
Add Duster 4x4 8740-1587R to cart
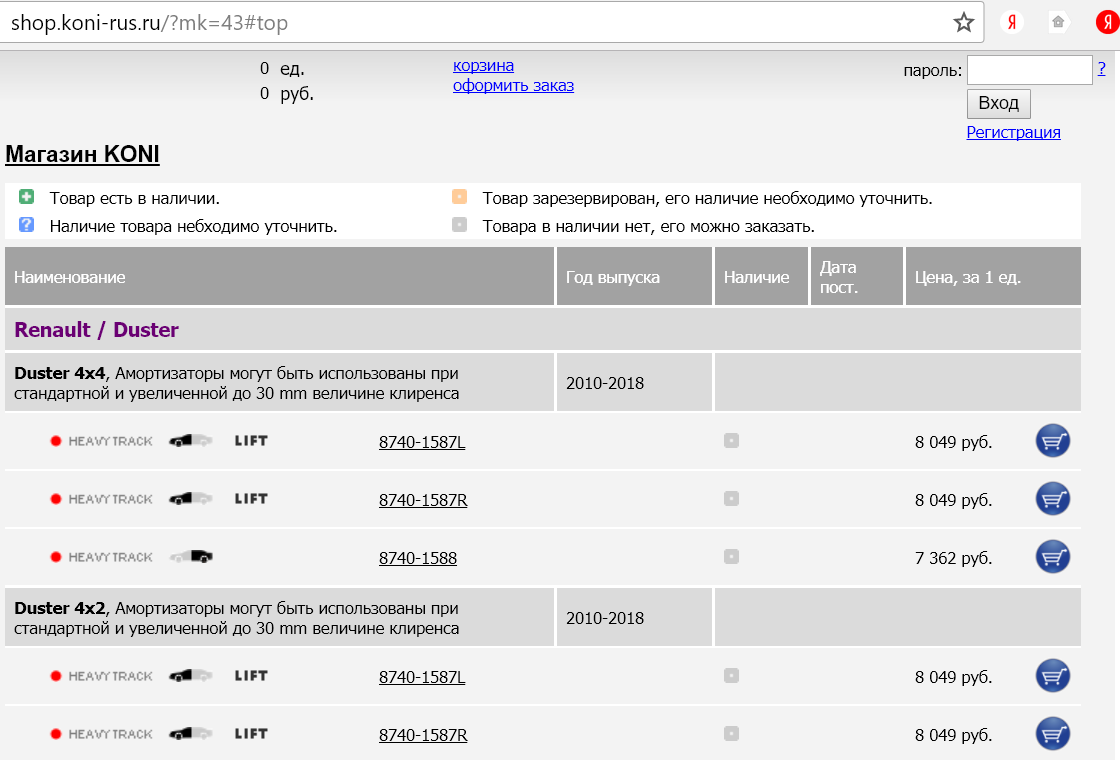pyautogui.click(x=1052, y=499)
